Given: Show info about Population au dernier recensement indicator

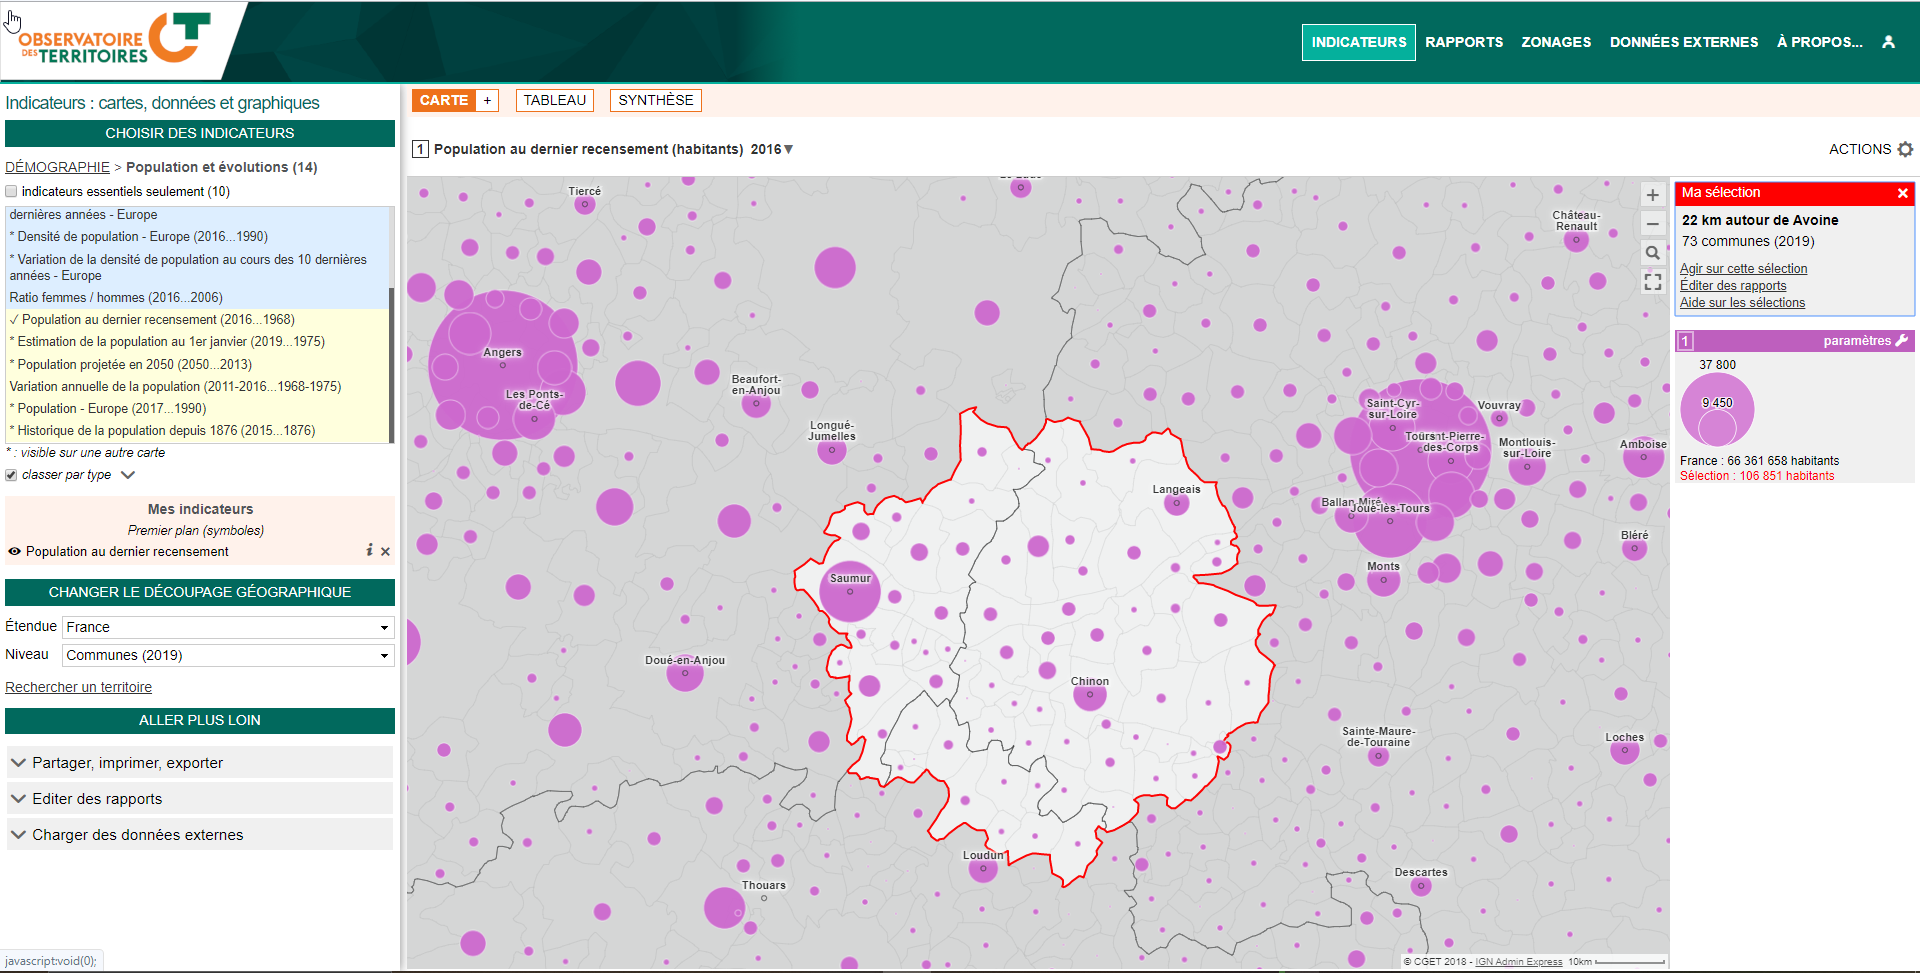Looking at the screenshot, I should (x=368, y=550).
